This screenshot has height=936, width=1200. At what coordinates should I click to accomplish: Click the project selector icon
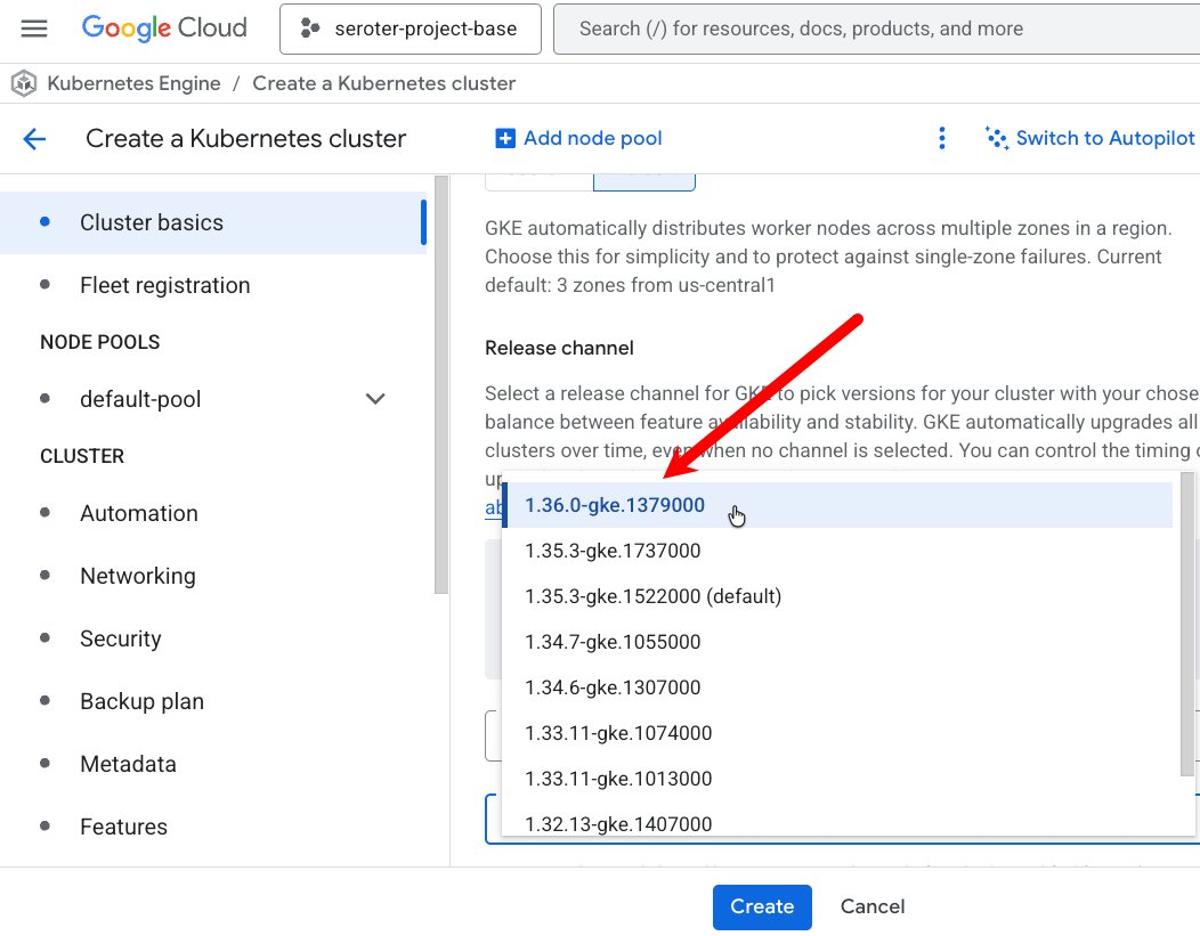[310, 29]
